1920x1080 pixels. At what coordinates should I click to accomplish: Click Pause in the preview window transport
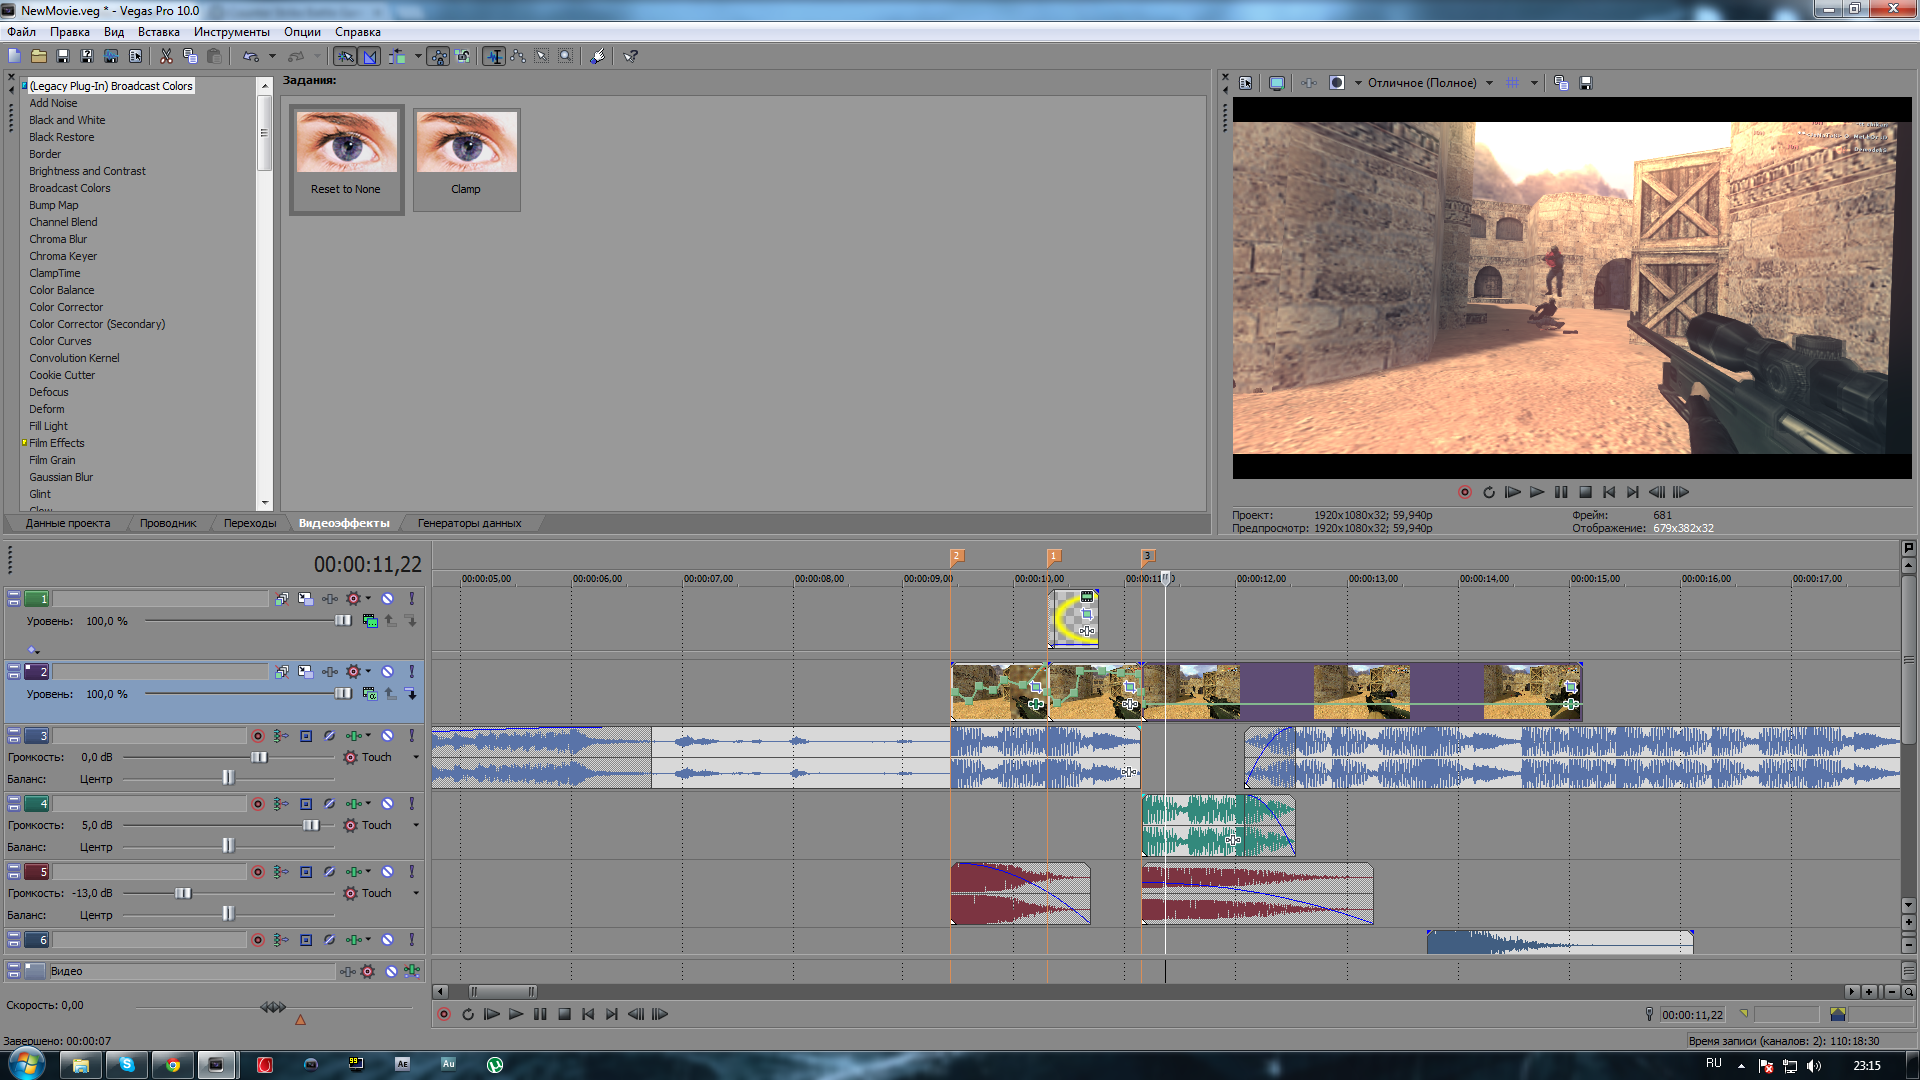tap(1561, 492)
